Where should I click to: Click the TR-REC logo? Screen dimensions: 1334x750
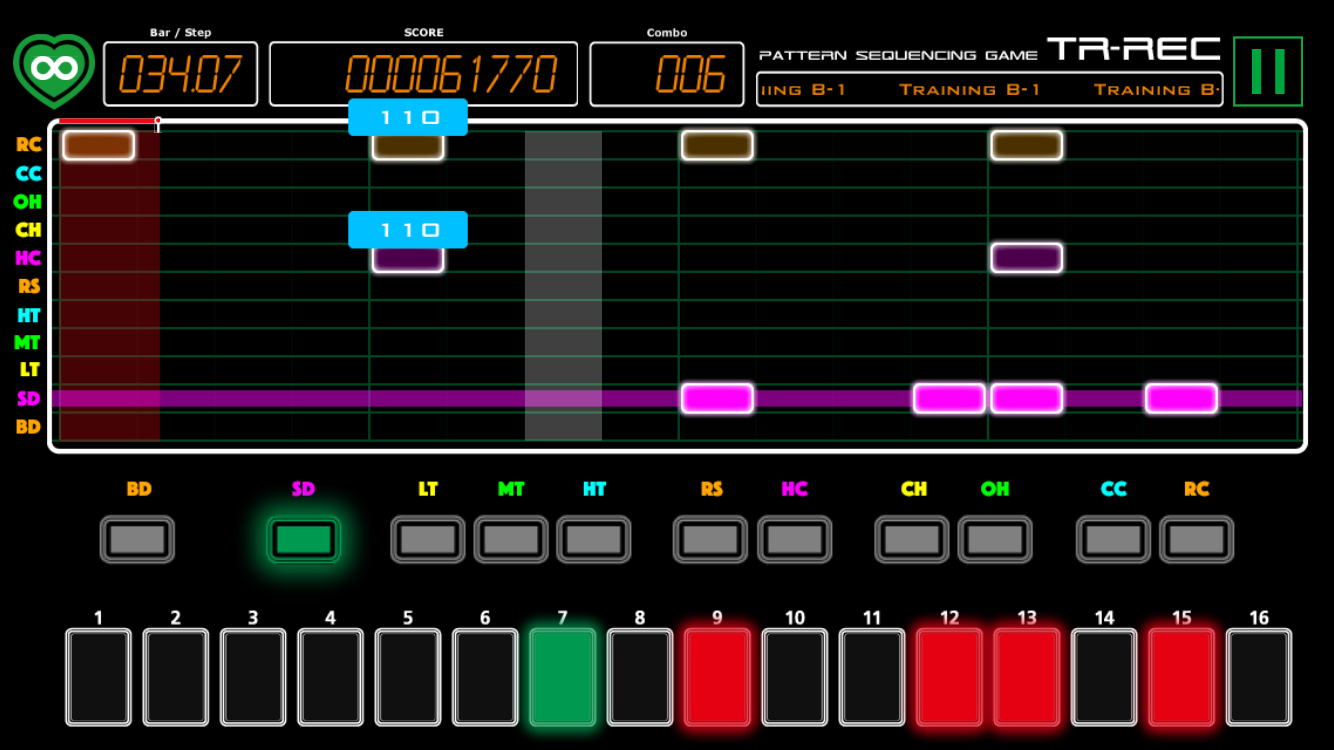coord(1134,48)
